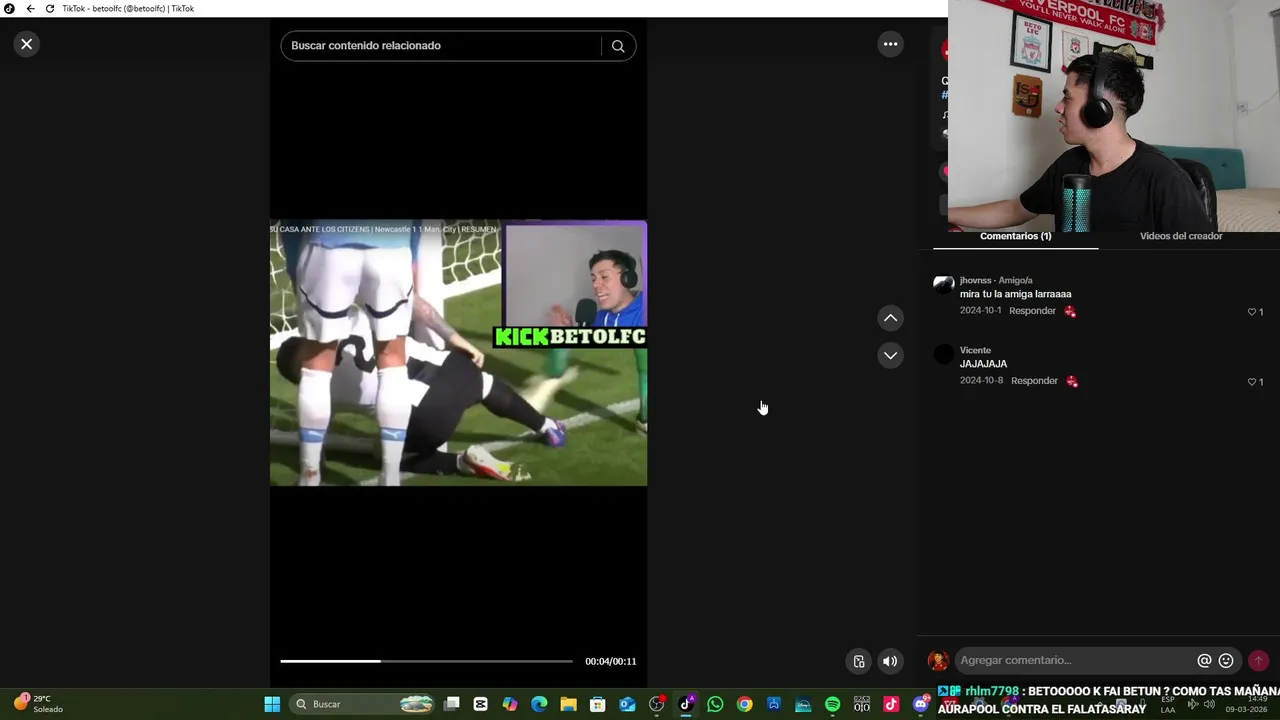The image size is (1280, 720).
Task: Open the red TikTok taskbar icon
Action: 891,704
